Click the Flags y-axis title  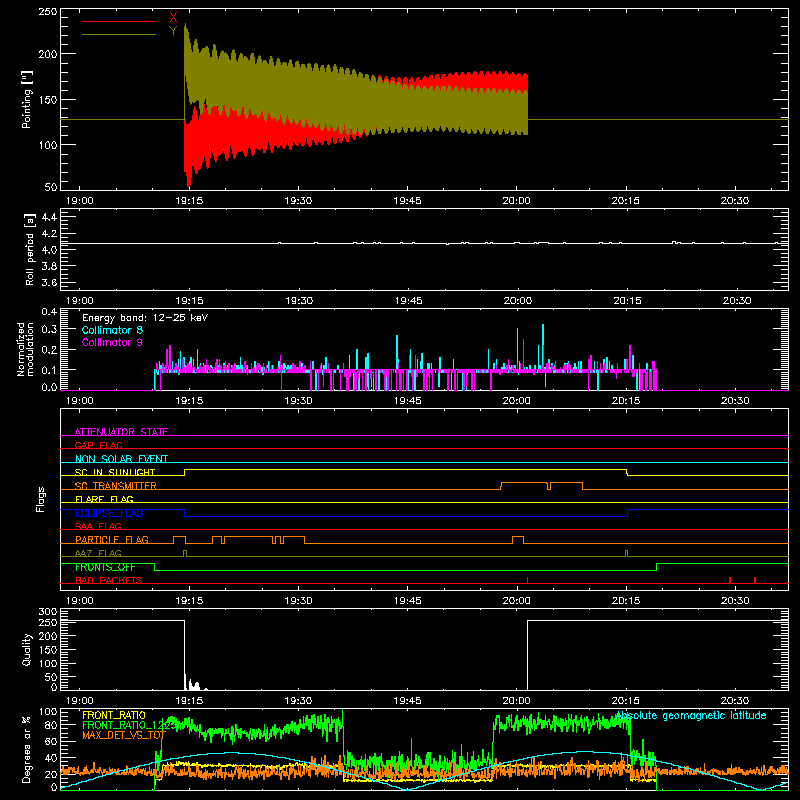click(x=40, y=499)
